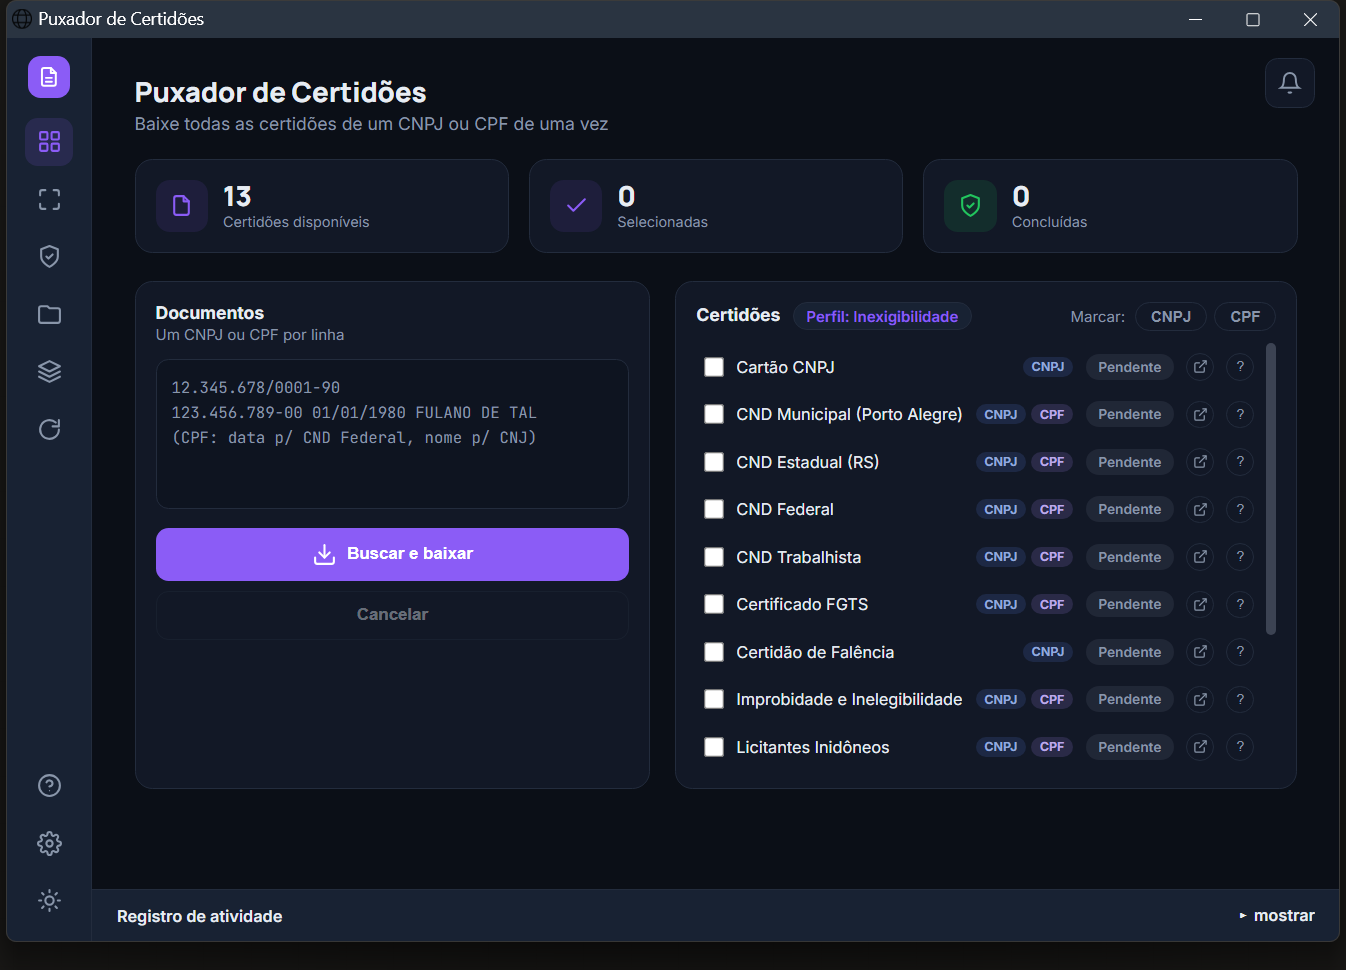Show help for CND Municipal (Porto Alegre)
This screenshot has height=970, width=1346.
(1240, 414)
